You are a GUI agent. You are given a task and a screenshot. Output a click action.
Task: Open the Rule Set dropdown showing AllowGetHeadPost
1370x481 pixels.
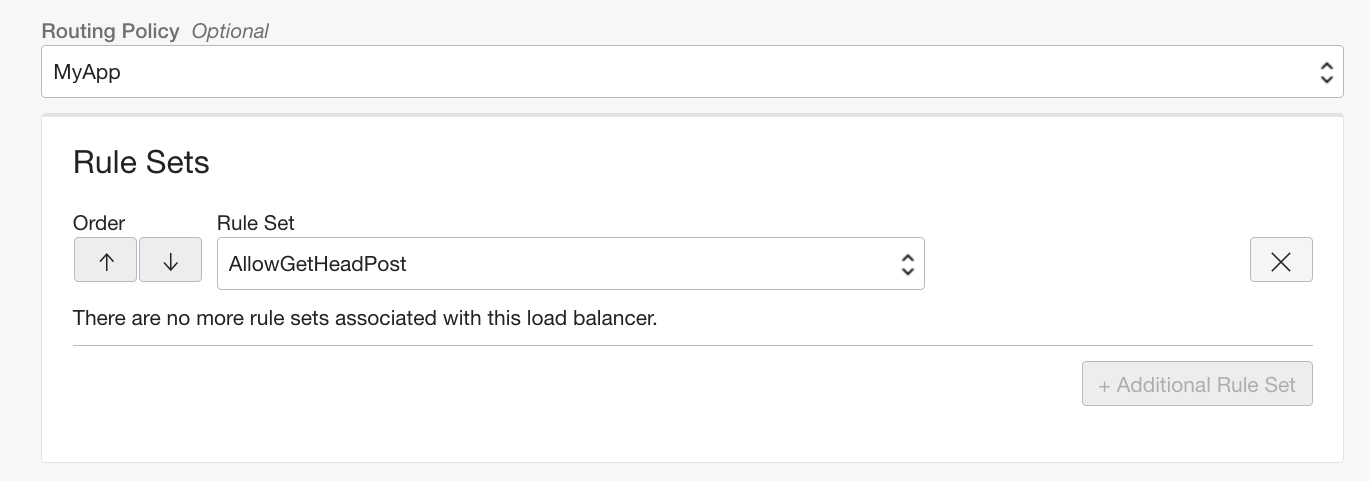click(x=570, y=264)
